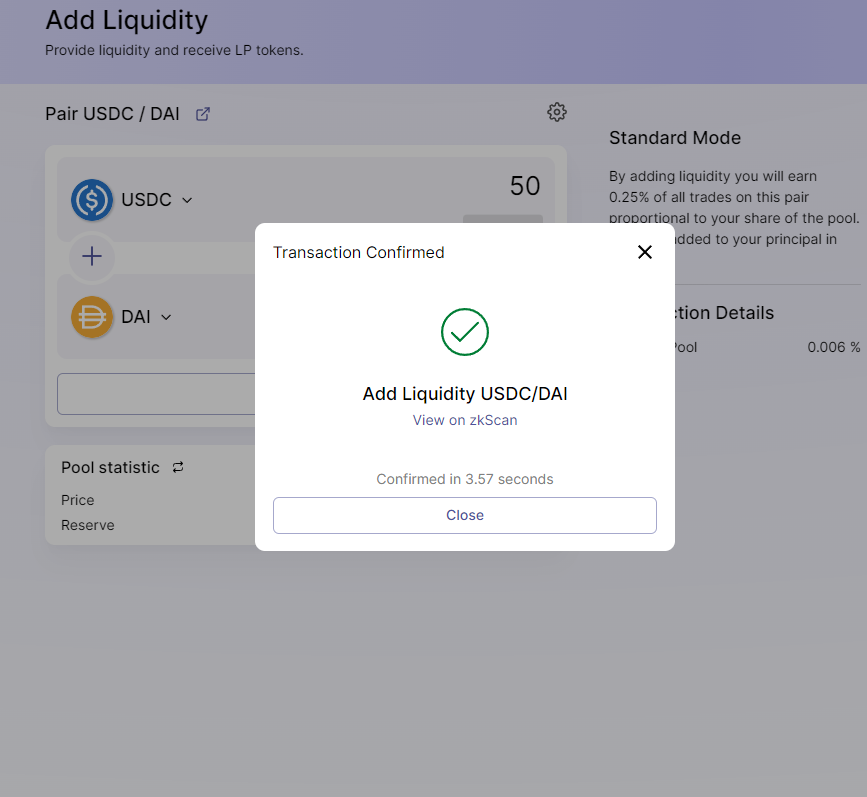This screenshot has height=797, width=867.
Task: Click the Provide liquidity and receive LP tokens subtitle
Action: coord(174,50)
